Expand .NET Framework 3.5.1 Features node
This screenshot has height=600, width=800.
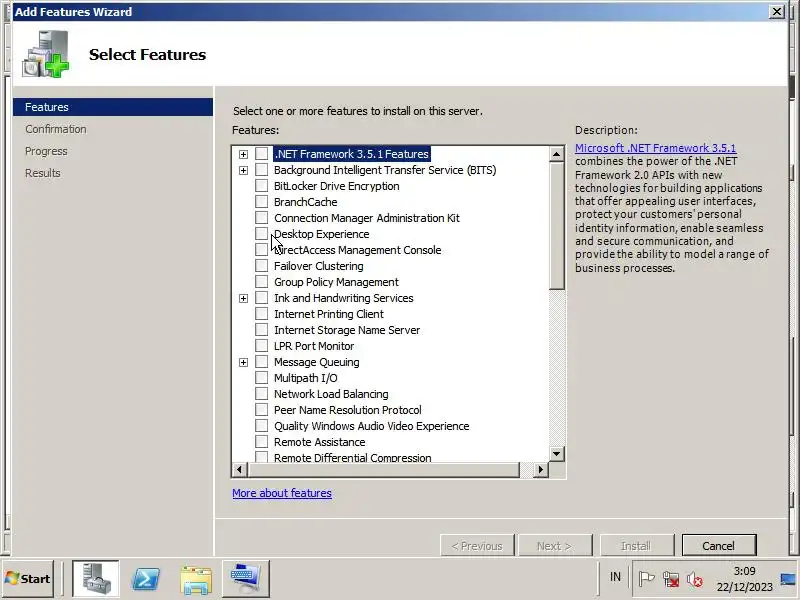pos(243,154)
